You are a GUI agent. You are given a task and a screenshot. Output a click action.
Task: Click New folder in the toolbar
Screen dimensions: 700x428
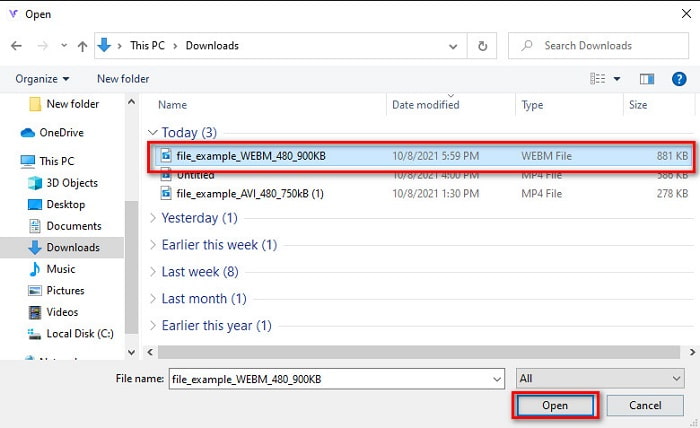click(x=123, y=79)
